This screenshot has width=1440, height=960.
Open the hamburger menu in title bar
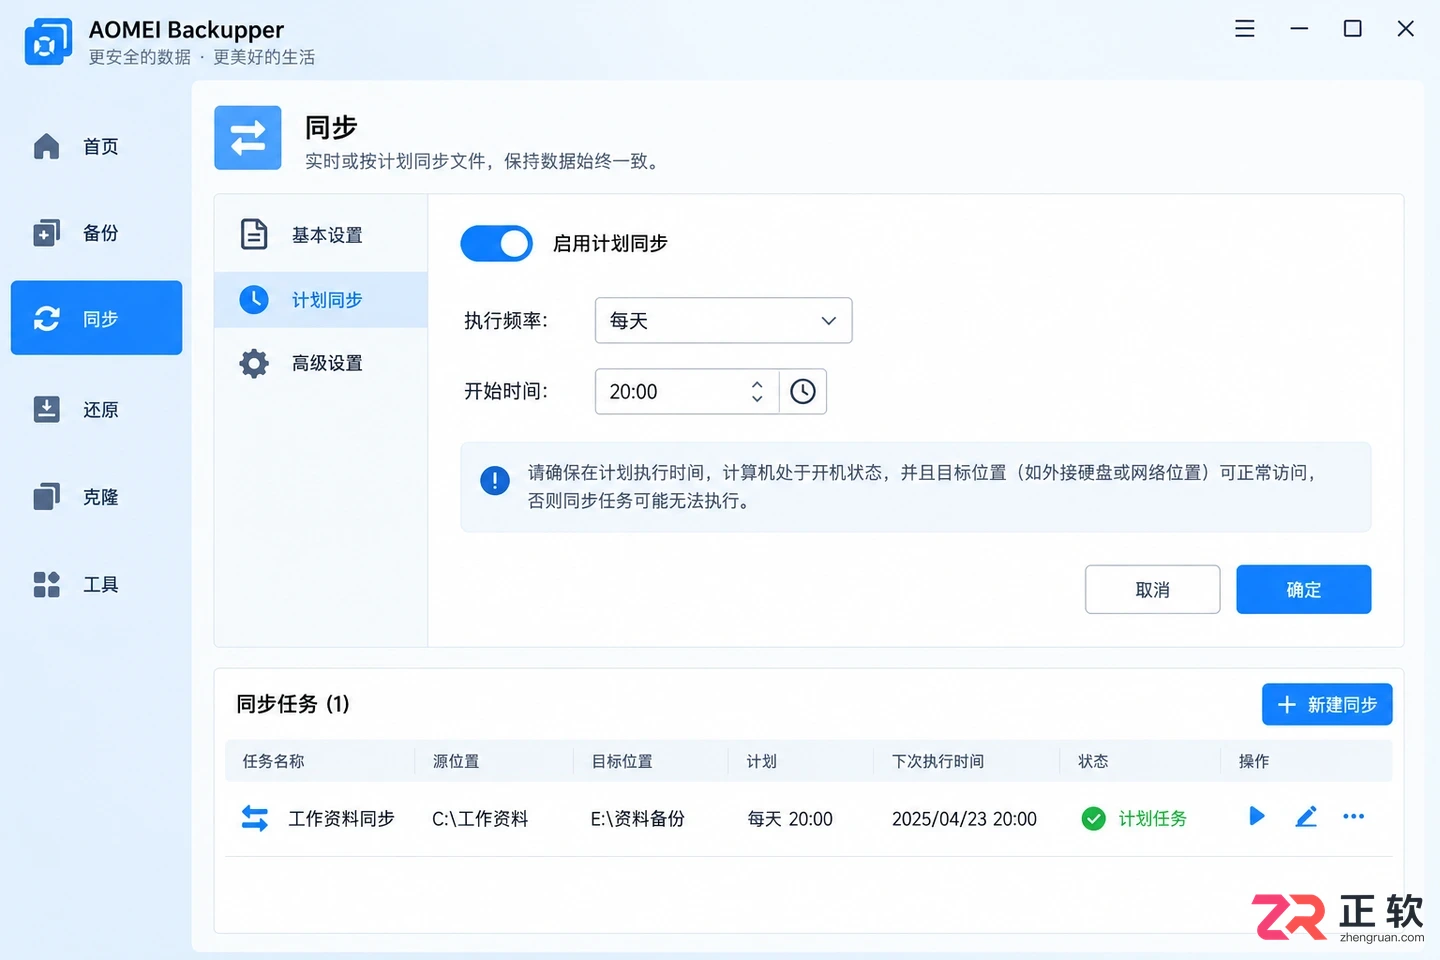(x=1244, y=29)
